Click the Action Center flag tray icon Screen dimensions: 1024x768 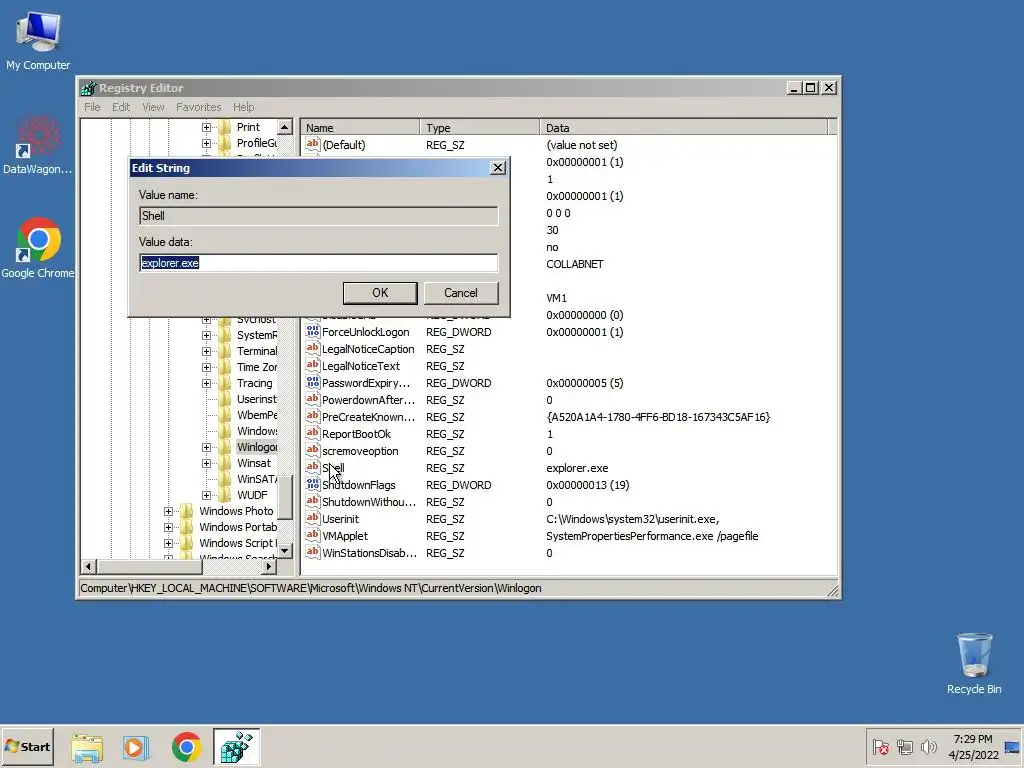click(x=880, y=747)
